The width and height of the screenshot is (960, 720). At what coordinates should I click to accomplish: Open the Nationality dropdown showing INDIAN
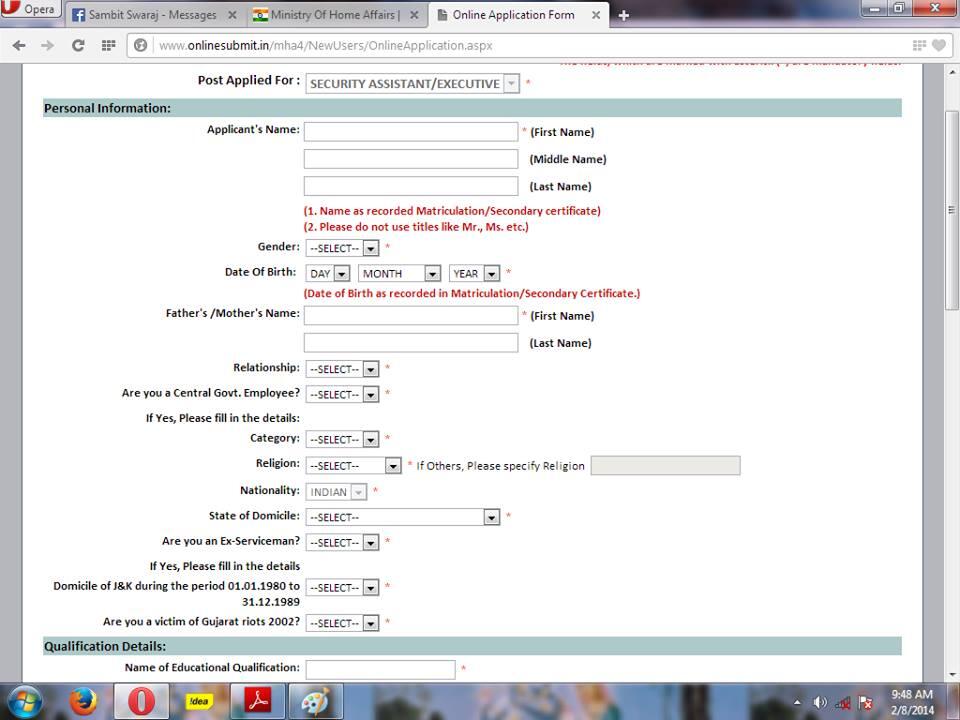click(336, 492)
